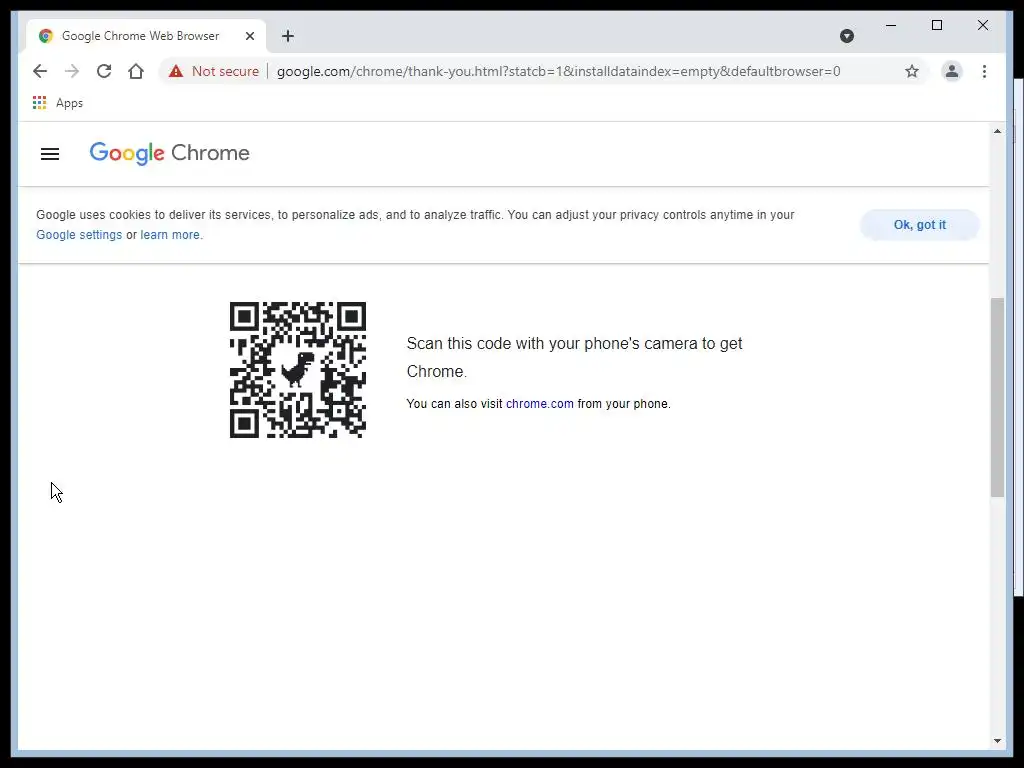This screenshot has width=1024, height=768.
Task: Click the page scrollbar thumb
Action: 997,397
